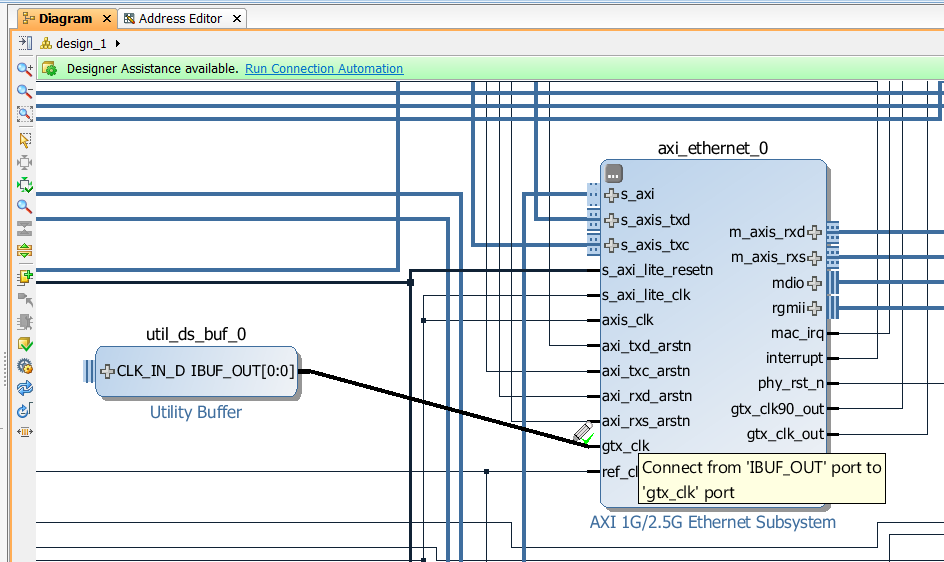Click the toolbar pin/collapse icon beside design_1

25,43
